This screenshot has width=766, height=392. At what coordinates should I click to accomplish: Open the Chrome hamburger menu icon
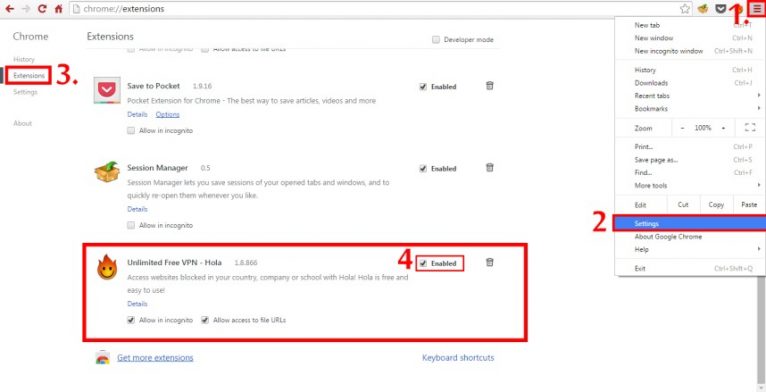tap(756, 9)
